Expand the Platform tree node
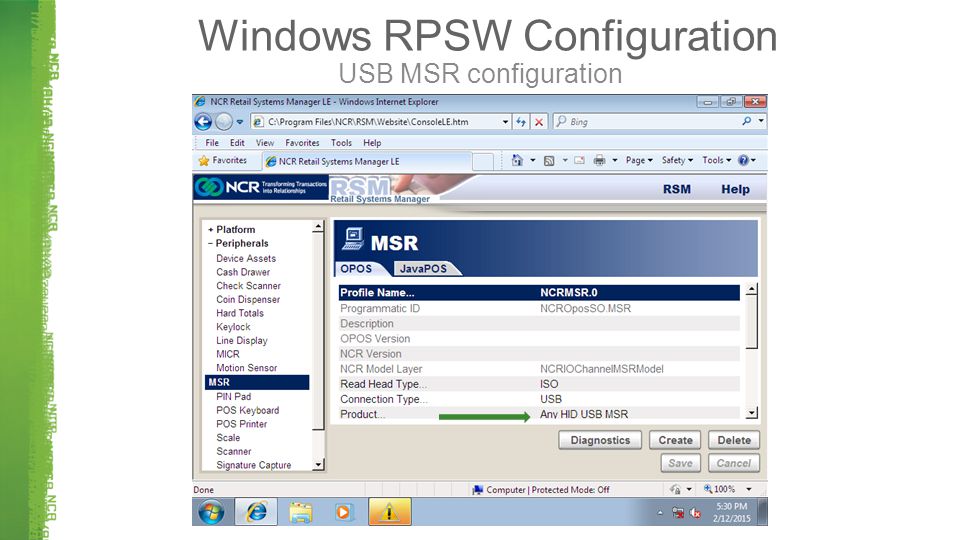The height and width of the screenshot is (540, 960). click(x=211, y=230)
